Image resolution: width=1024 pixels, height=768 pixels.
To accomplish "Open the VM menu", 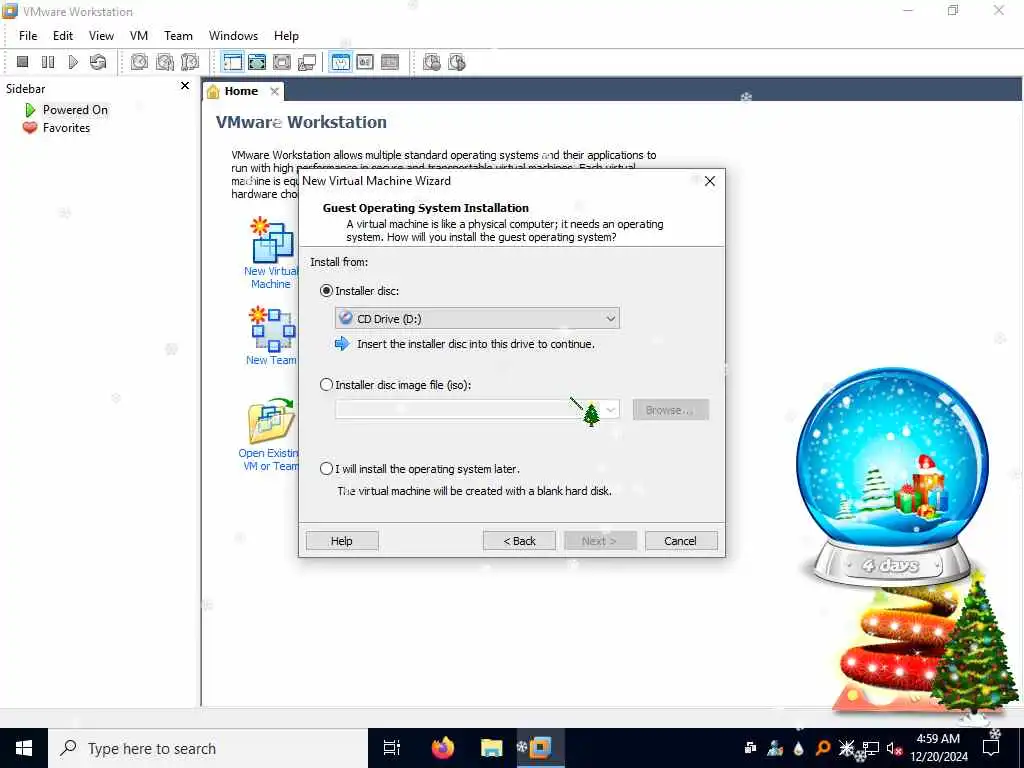I will (x=138, y=36).
